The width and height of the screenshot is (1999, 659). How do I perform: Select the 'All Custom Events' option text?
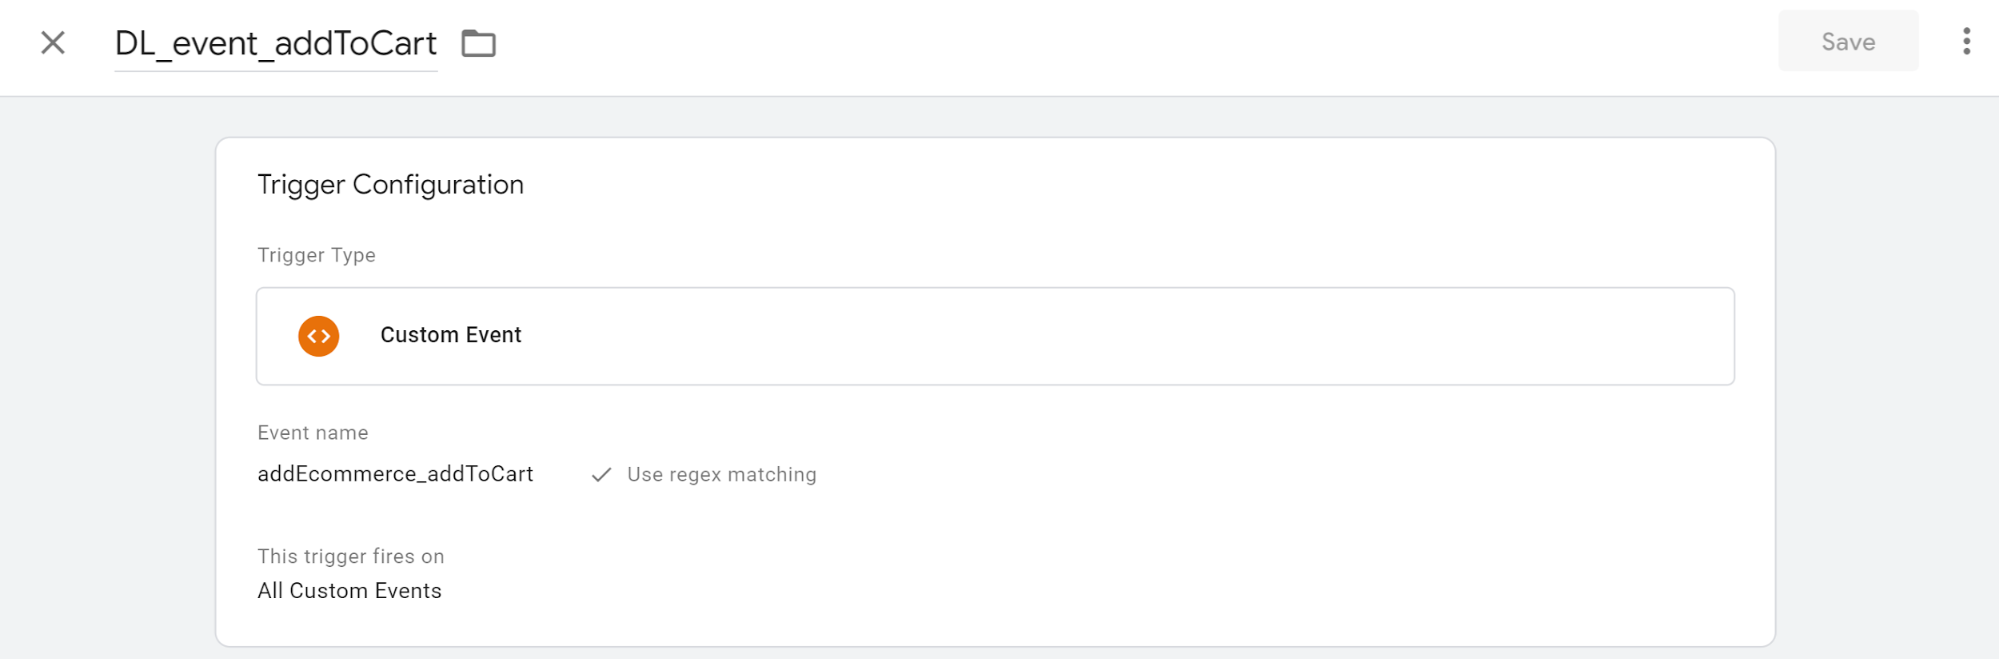click(349, 591)
